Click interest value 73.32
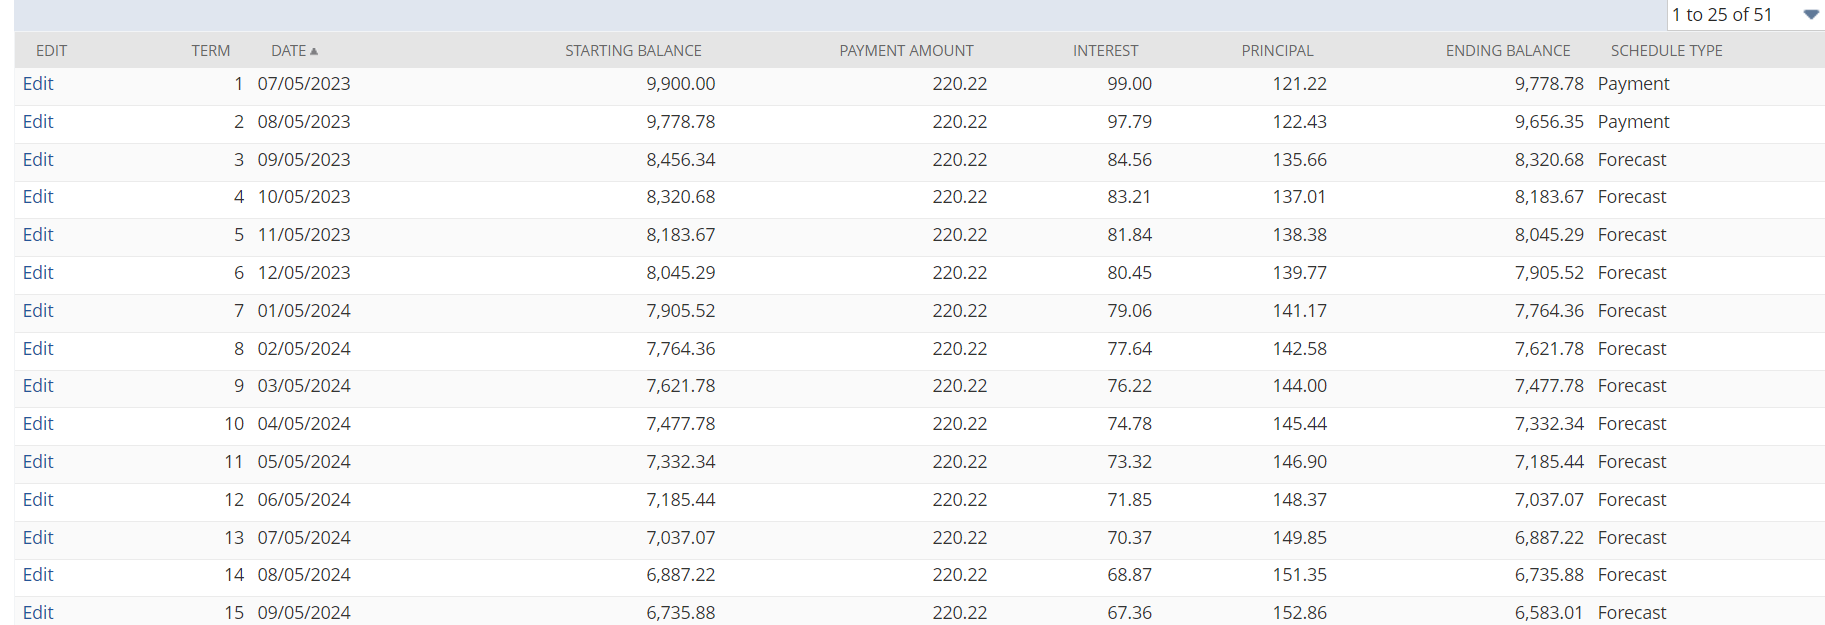This screenshot has width=1825, height=625. tap(1130, 462)
